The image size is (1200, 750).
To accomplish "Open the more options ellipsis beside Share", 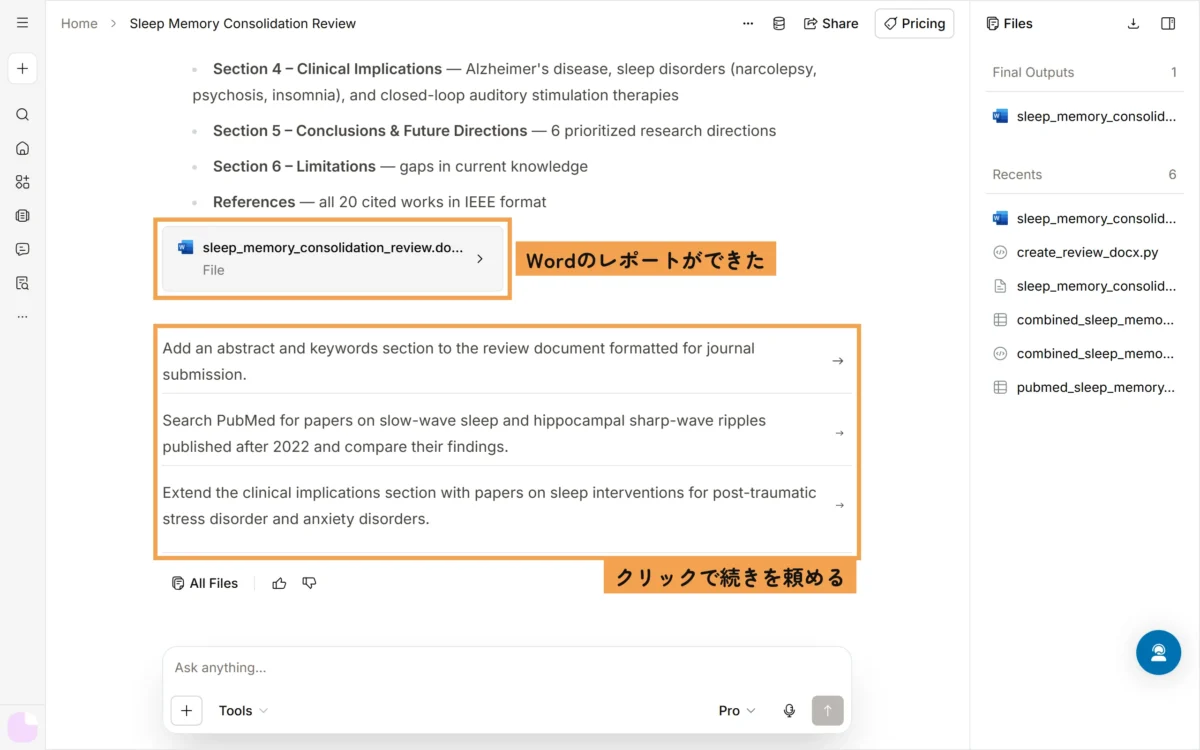I will (748, 23).
